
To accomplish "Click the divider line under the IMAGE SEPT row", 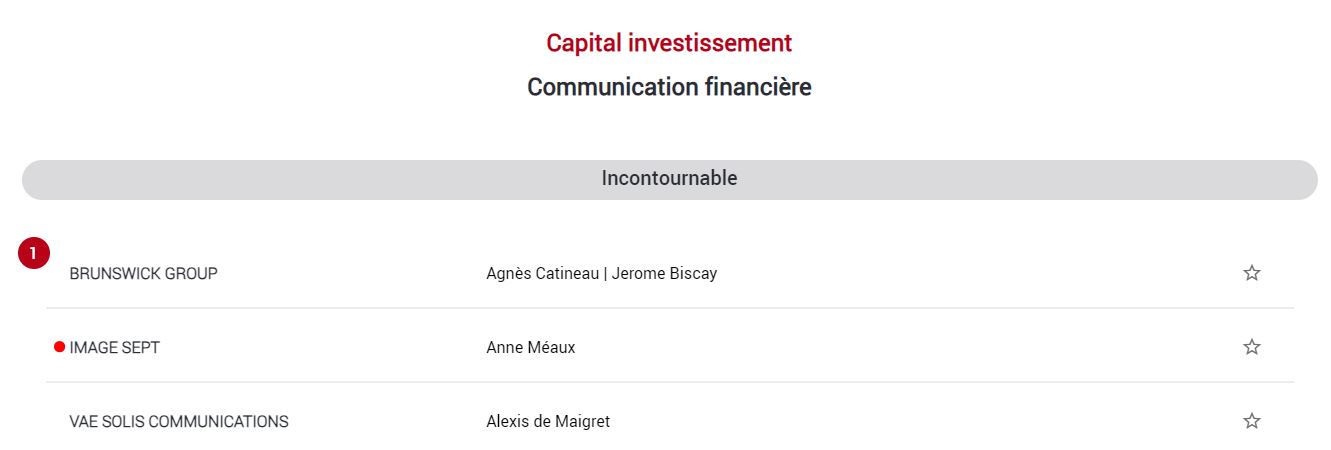I will point(670,382).
